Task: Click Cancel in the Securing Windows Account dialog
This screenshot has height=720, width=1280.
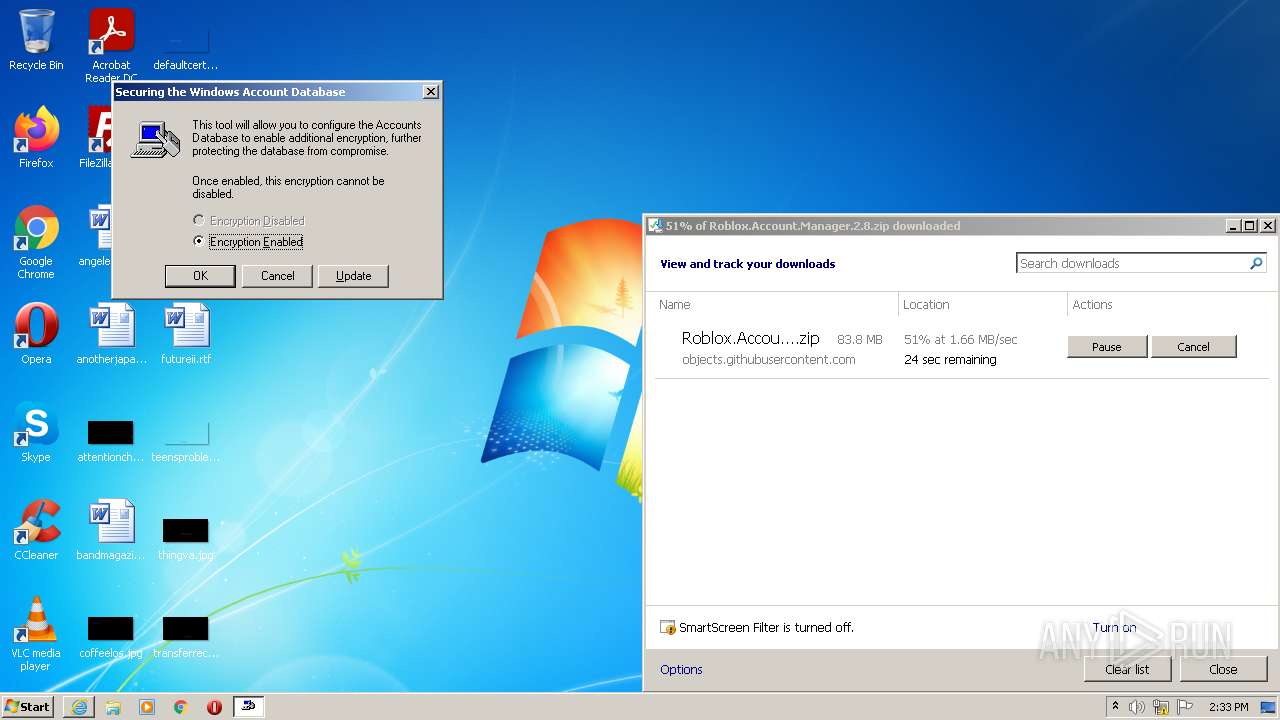Action: [277, 276]
